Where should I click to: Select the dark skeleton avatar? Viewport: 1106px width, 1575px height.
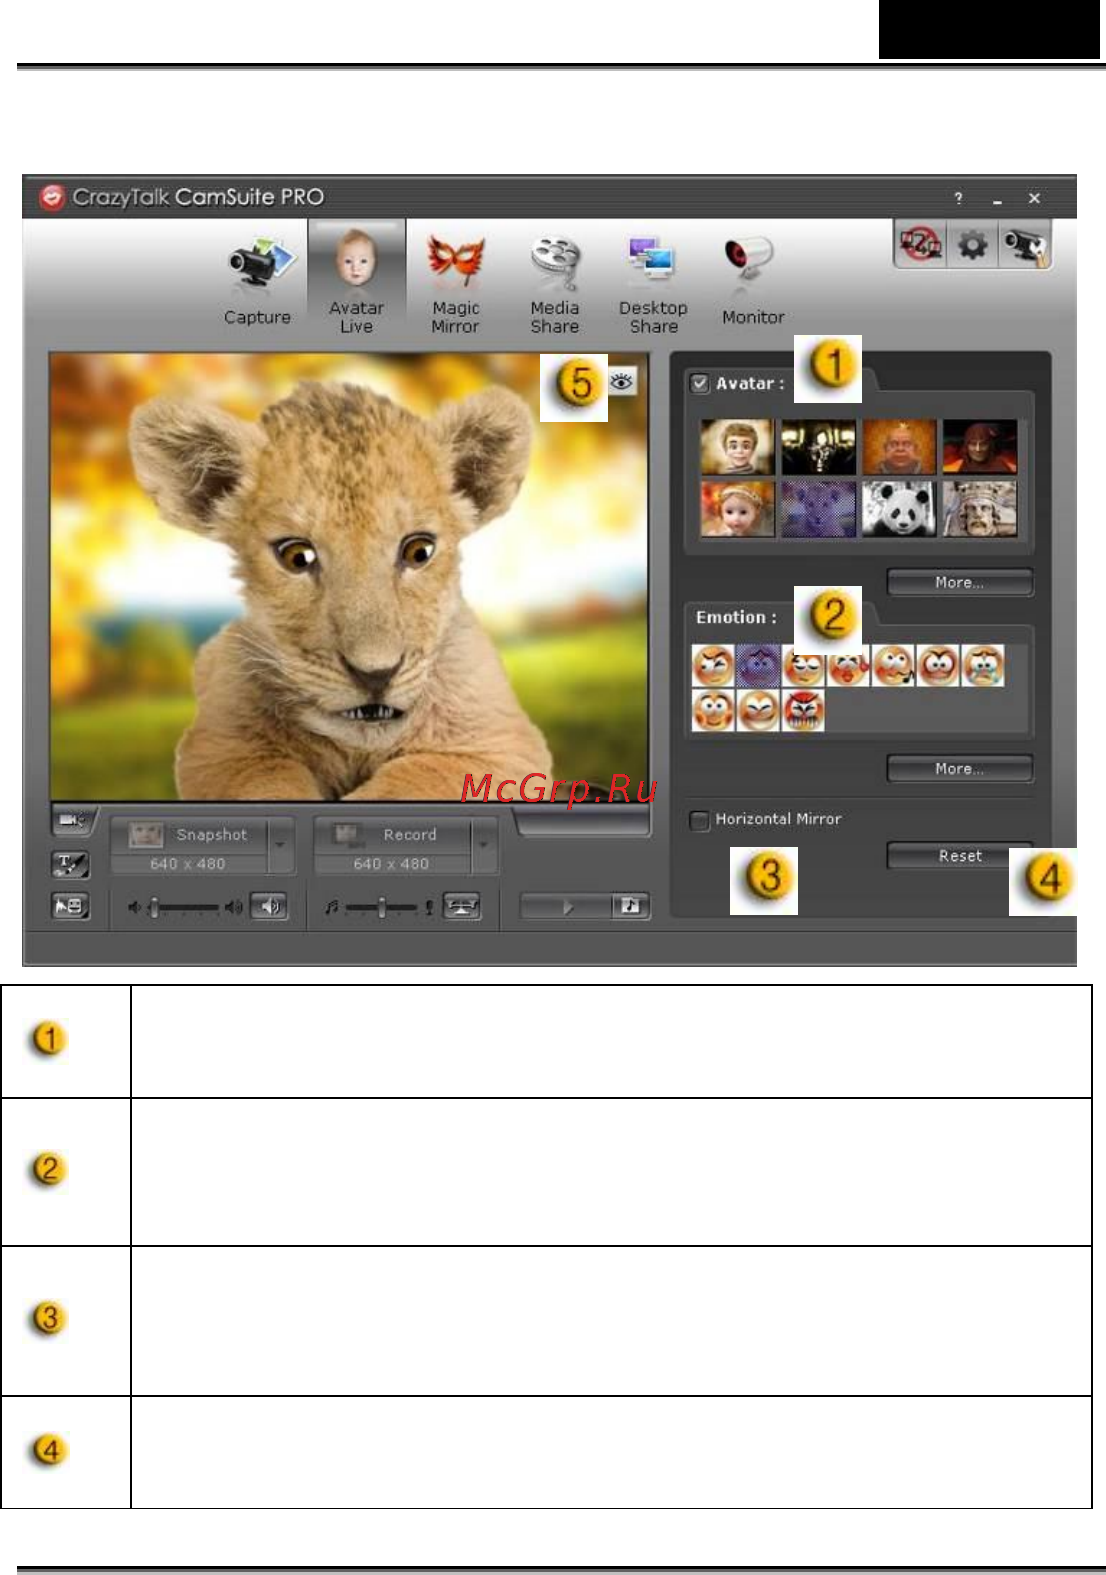[818, 446]
